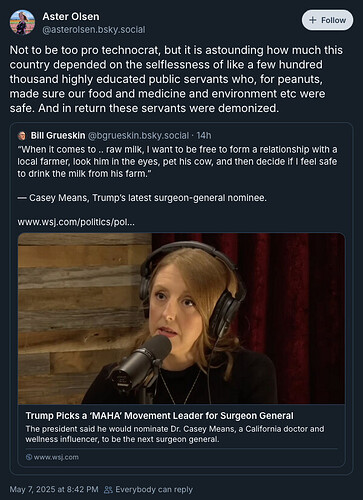Open the 'Trump Picks a MAHA Movement Leader' headline
Viewport: 363px width, 500px height.
(159, 416)
